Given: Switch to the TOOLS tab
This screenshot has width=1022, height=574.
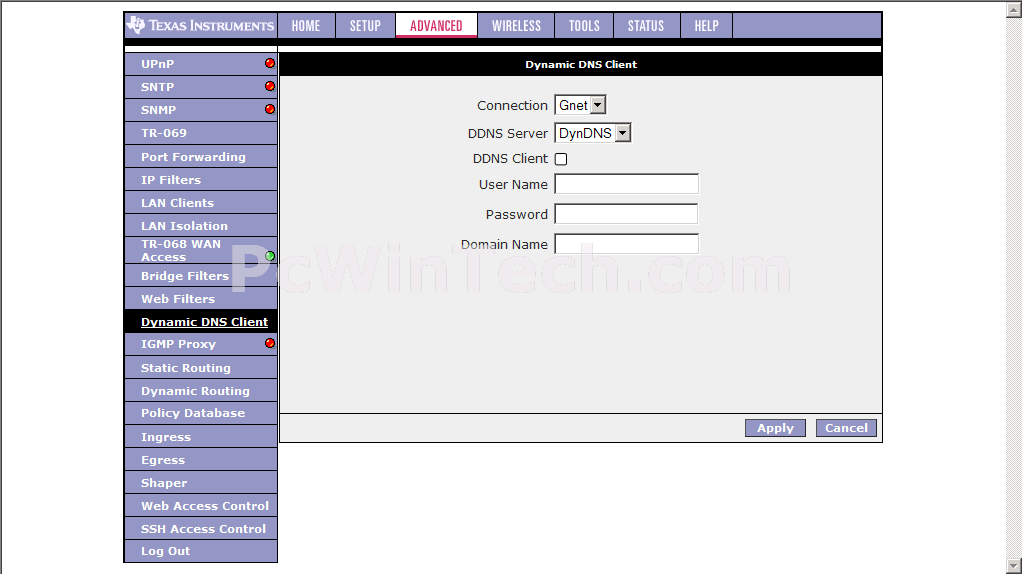Looking at the screenshot, I should (x=584, y=25).
